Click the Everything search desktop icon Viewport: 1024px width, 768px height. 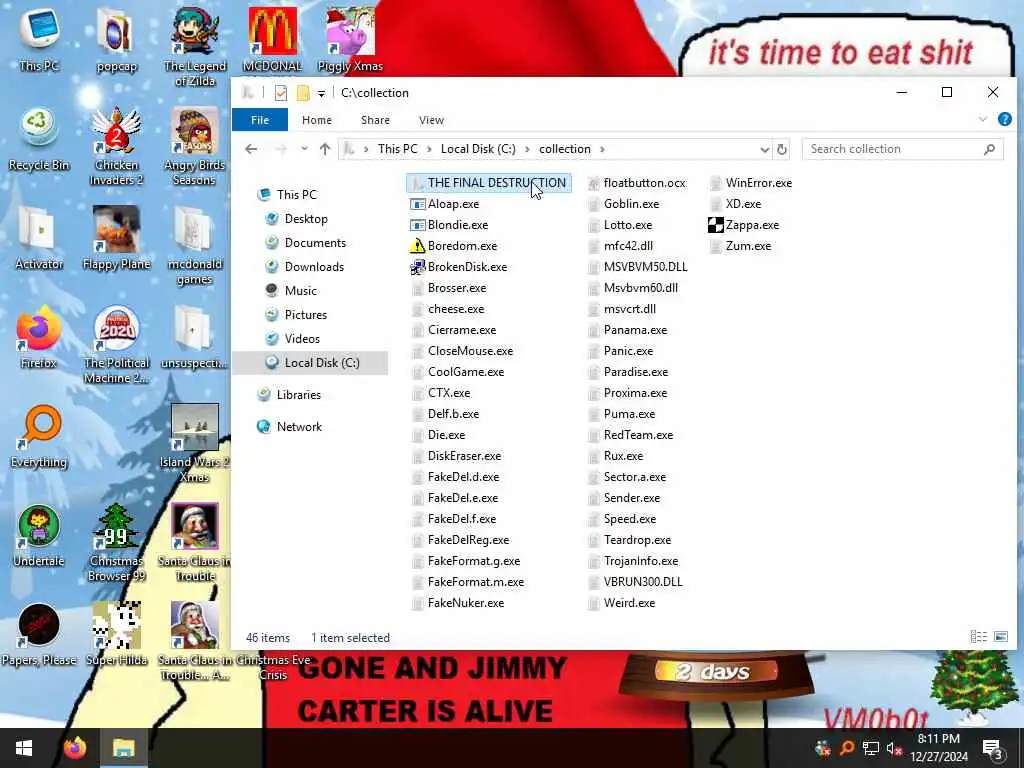coord(39,437)
